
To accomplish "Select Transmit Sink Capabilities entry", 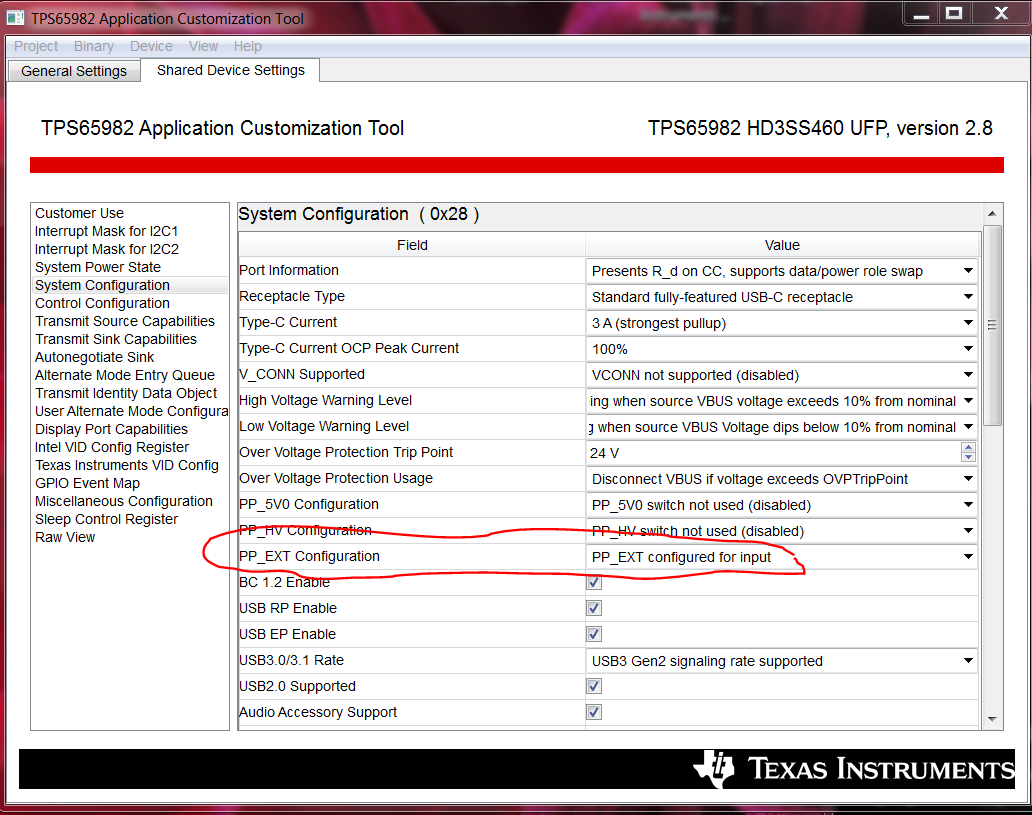I will click(116, 339).
